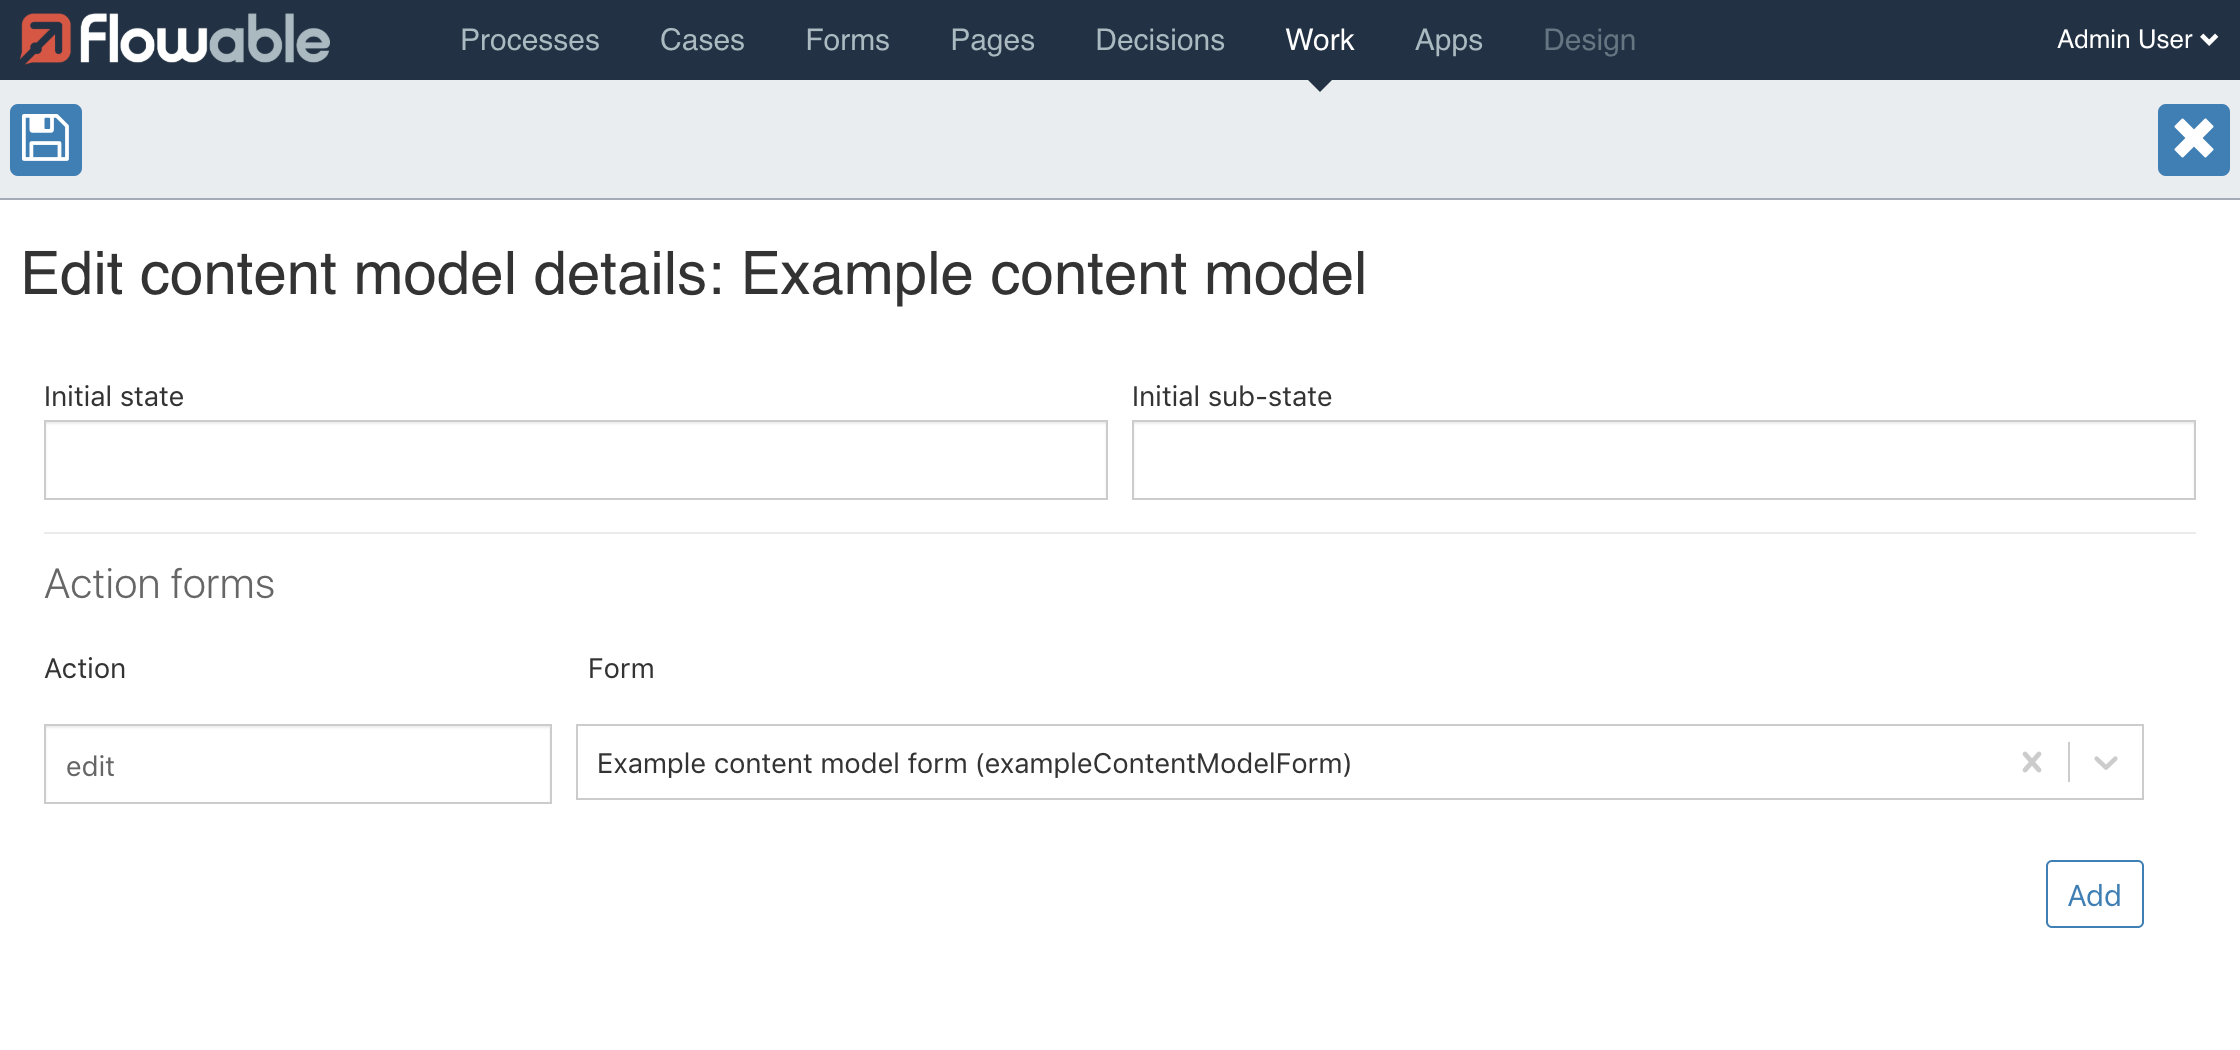Select the Work tab
Screen dimensions: 2240x1050
[1319, 40]
